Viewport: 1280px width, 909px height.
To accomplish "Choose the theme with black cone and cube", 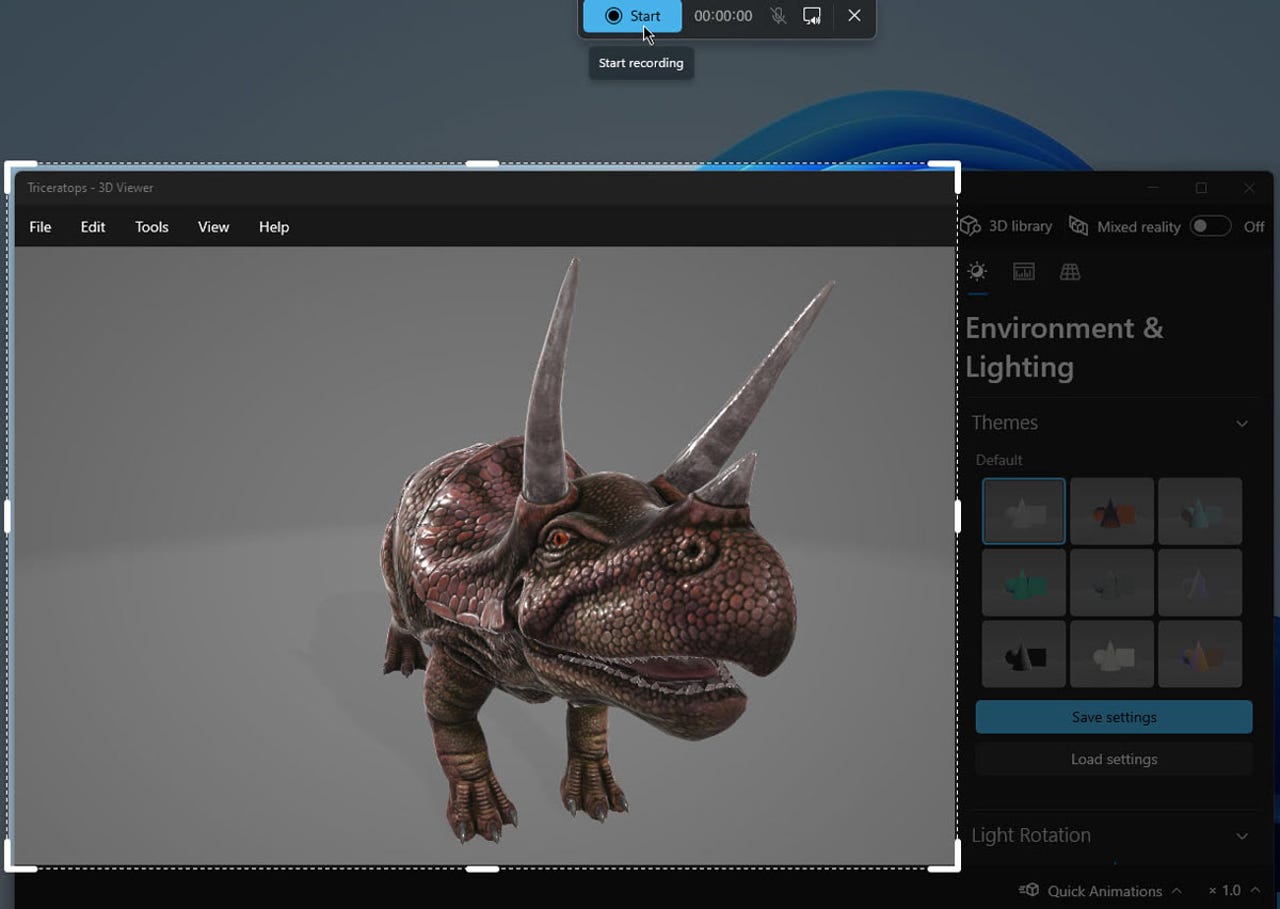I will click(x=1024, y=654).
